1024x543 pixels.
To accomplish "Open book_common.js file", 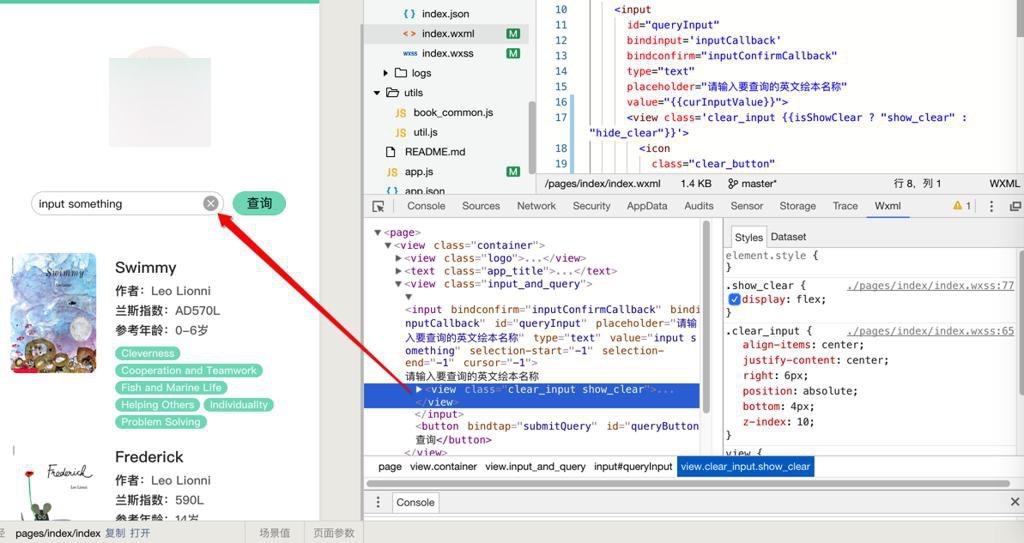I will (453, 112).
